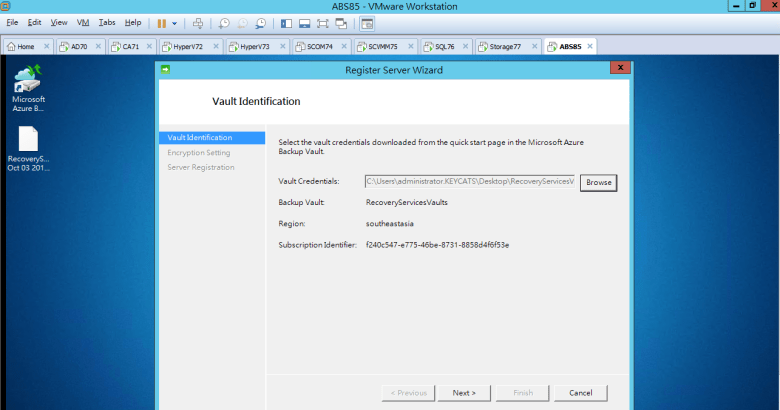Open the power options dropdown arrow beside pause
The height and width of the screenshot is (410, 780).
[174, 22]
